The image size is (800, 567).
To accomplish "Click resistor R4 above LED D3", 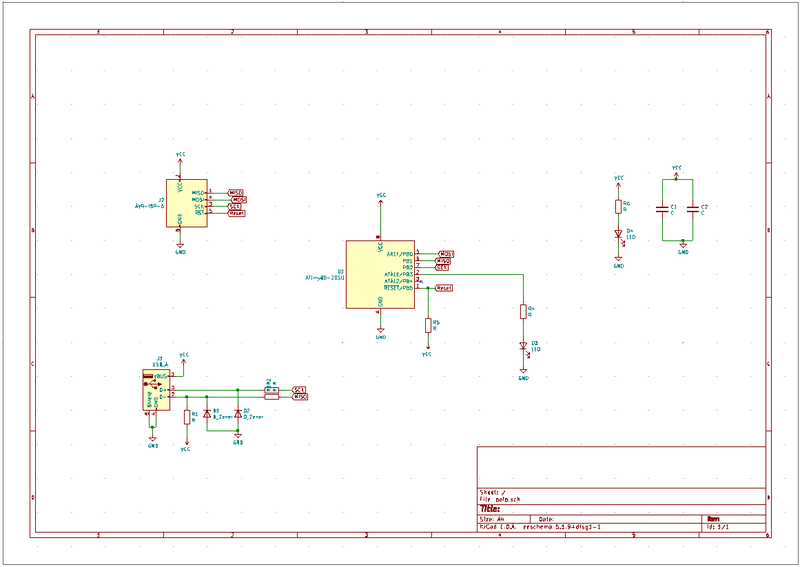I will click(523, 311).
